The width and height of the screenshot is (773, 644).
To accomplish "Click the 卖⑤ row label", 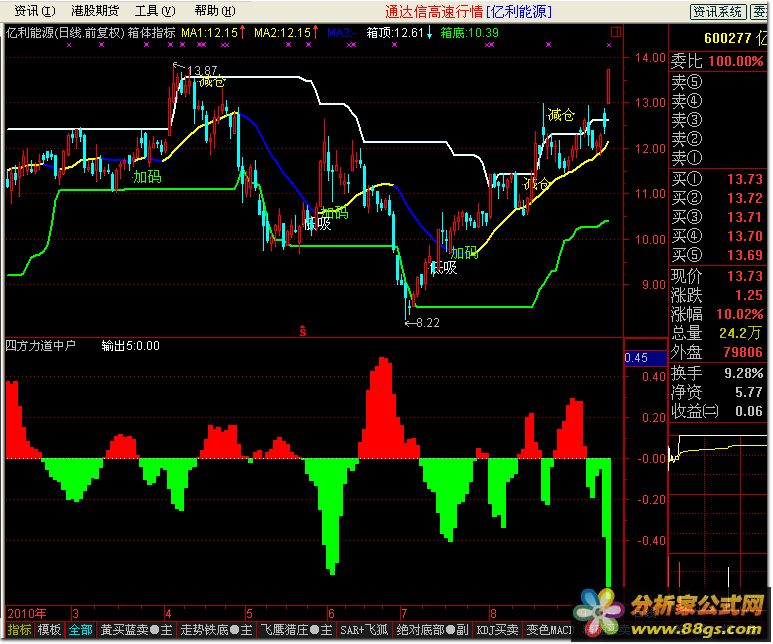I will tap(686, 81).
